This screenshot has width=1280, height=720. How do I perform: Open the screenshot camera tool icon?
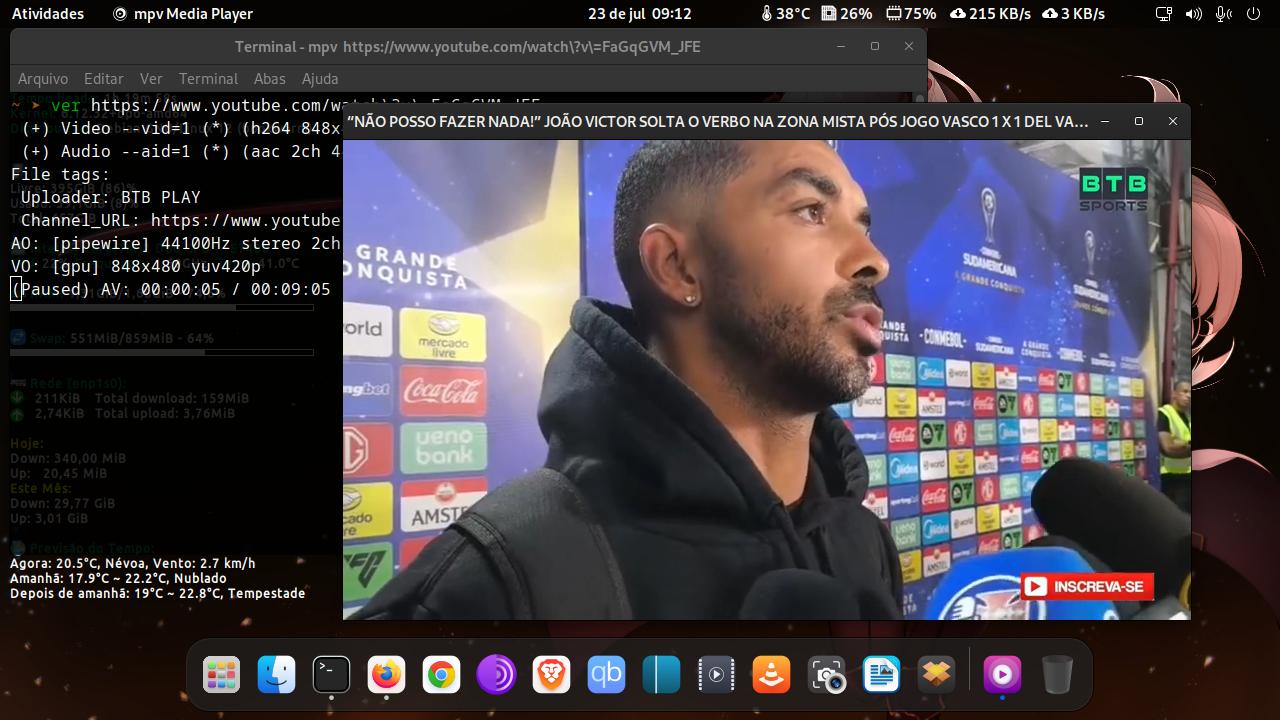(x=826, y=675)
